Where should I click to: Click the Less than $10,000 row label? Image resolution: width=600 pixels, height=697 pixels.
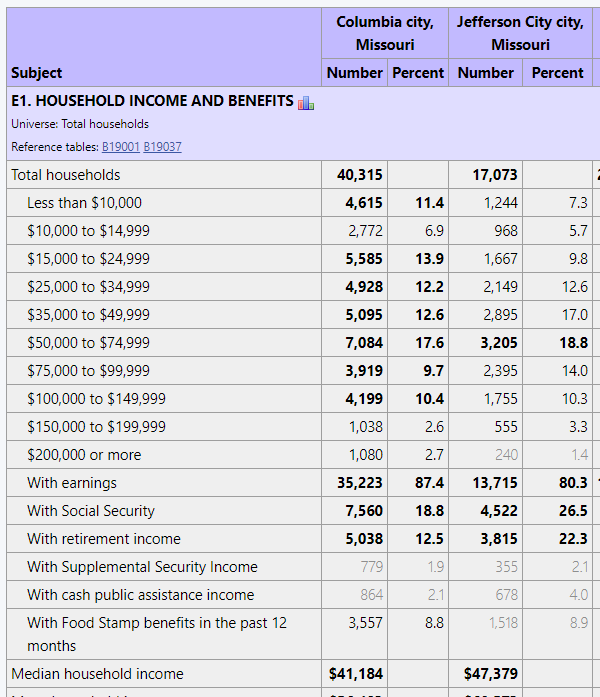[x=84, y=203]
